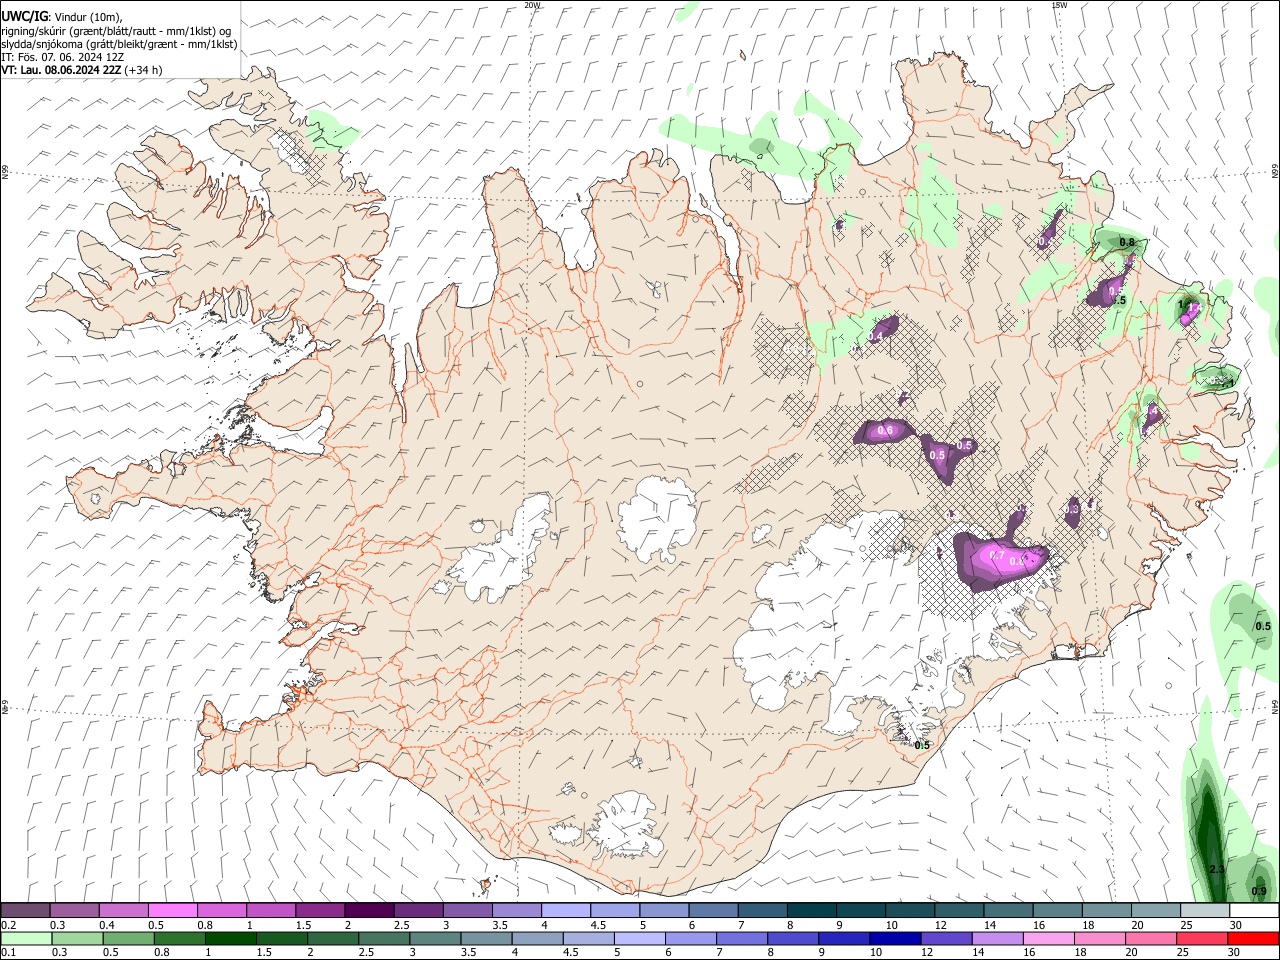This screenshot has width=1280, height=960.
Task: Click the 'rigning/skúrir' legend description line
Action: 116,30
